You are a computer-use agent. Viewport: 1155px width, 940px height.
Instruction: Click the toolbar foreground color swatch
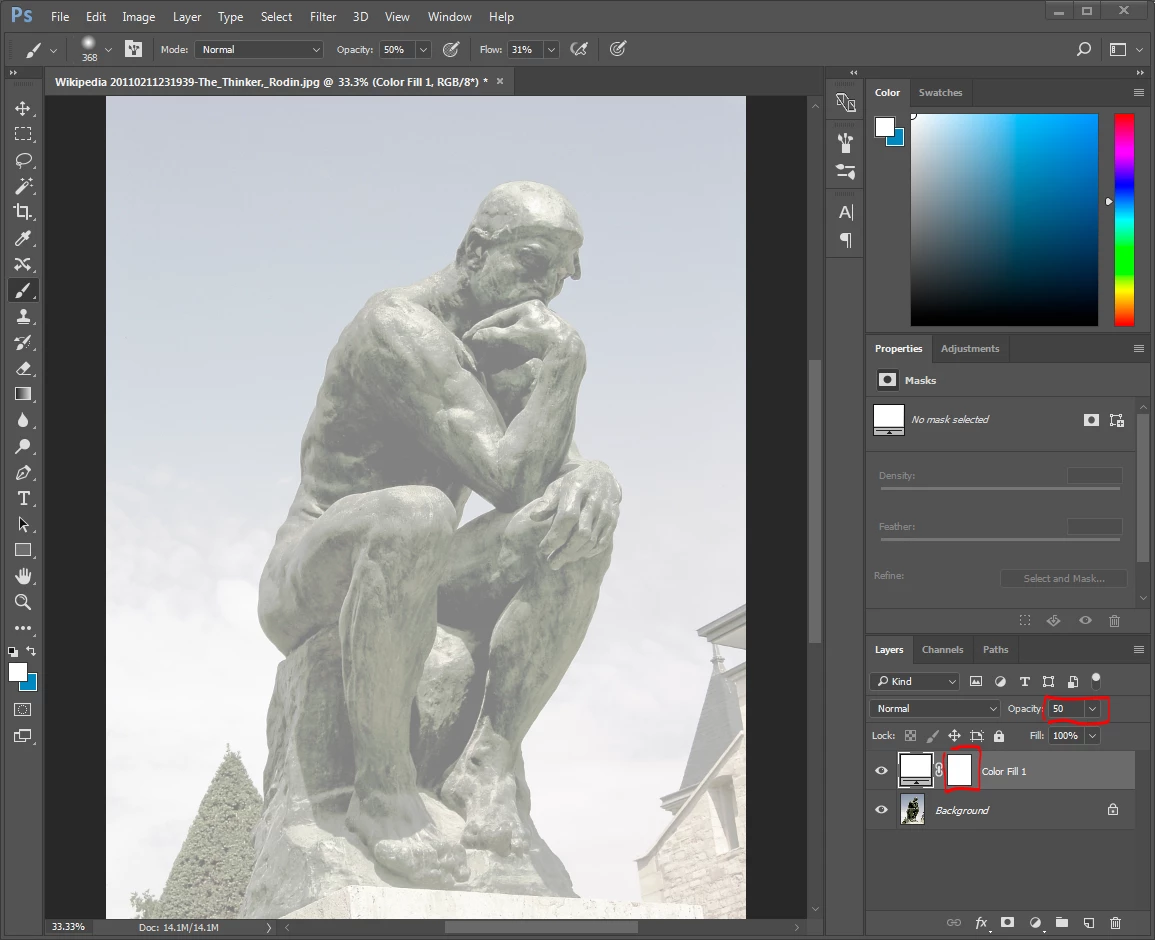click(17, 672)
